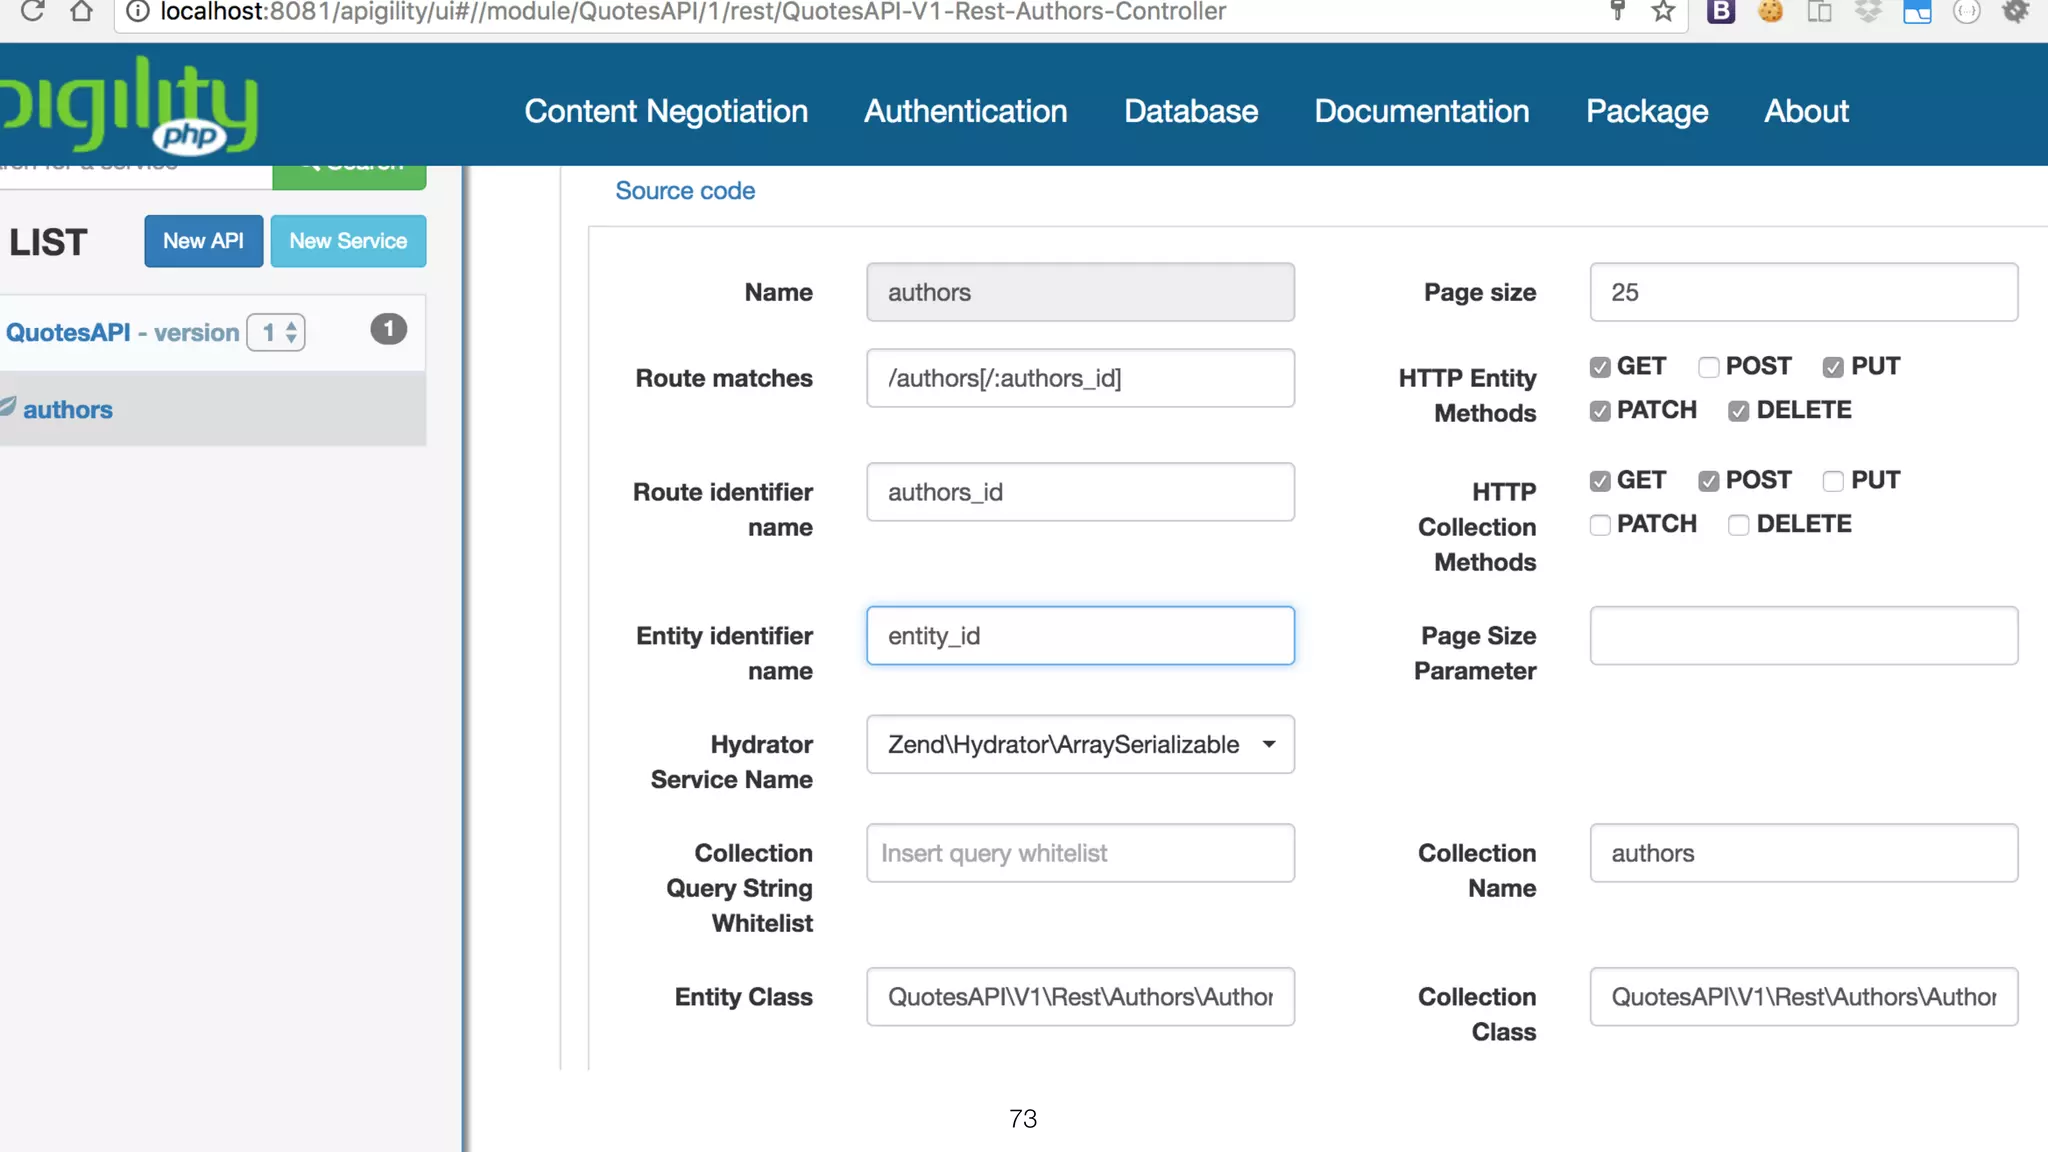Click the Collection Query String Whitelist field
This screenshot has height=1152, width=2048.
coord(1080,853)
